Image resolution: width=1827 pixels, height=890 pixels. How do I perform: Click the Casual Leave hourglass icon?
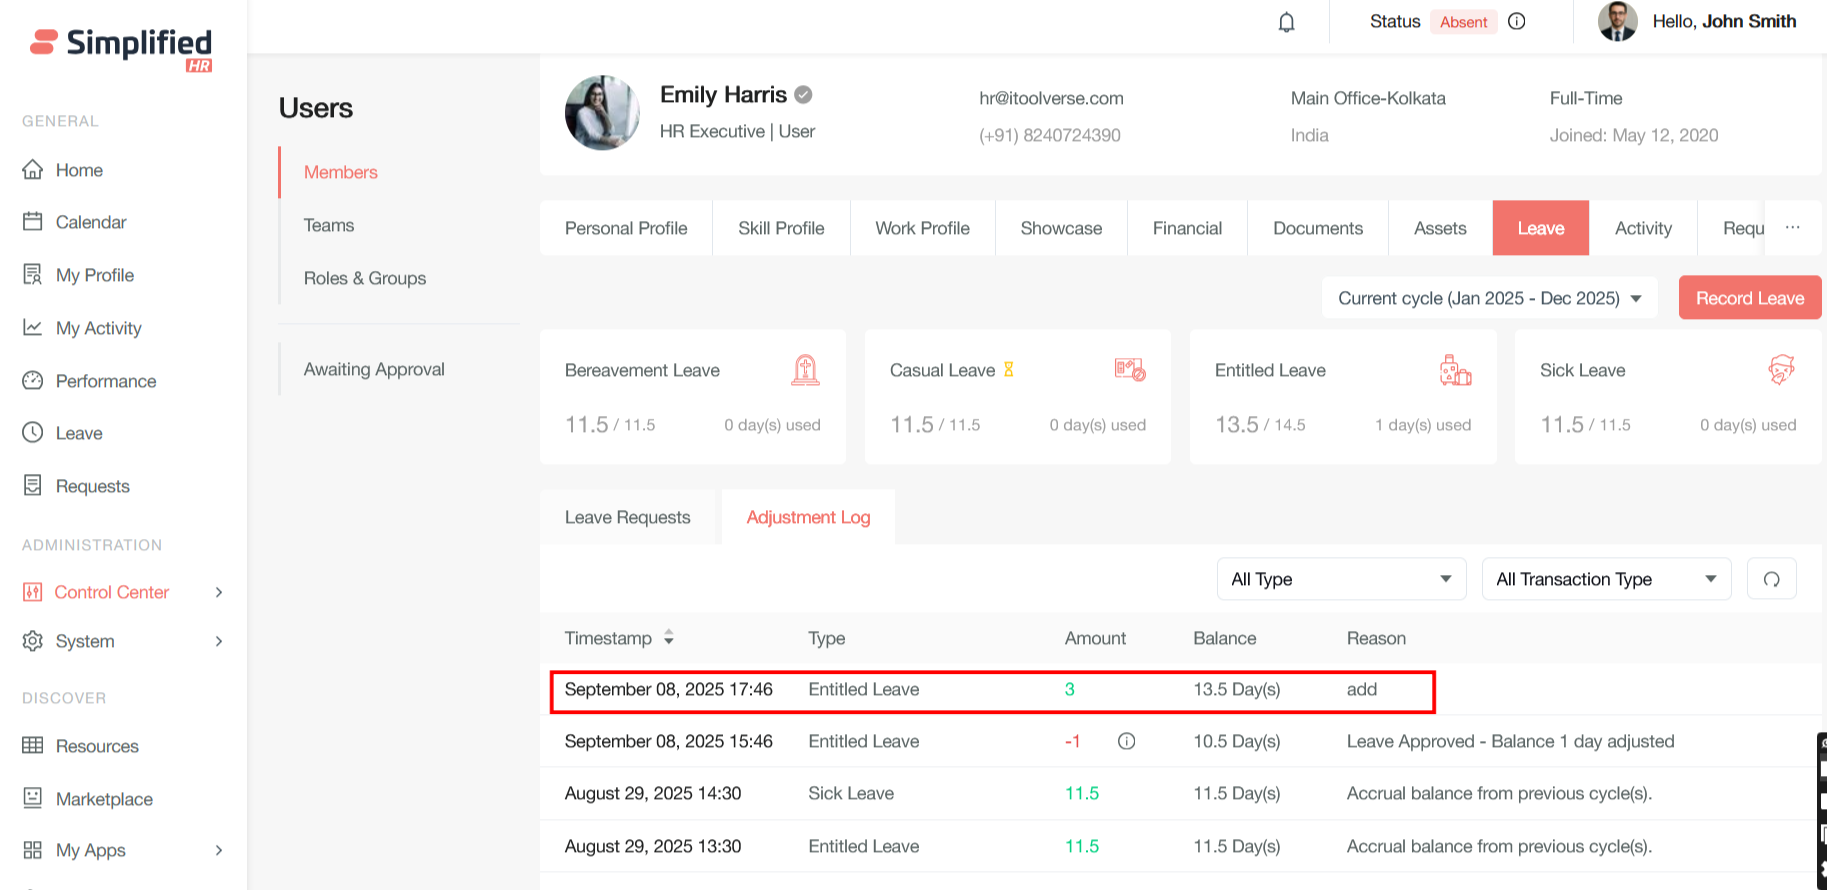[x=1008, y=370]
